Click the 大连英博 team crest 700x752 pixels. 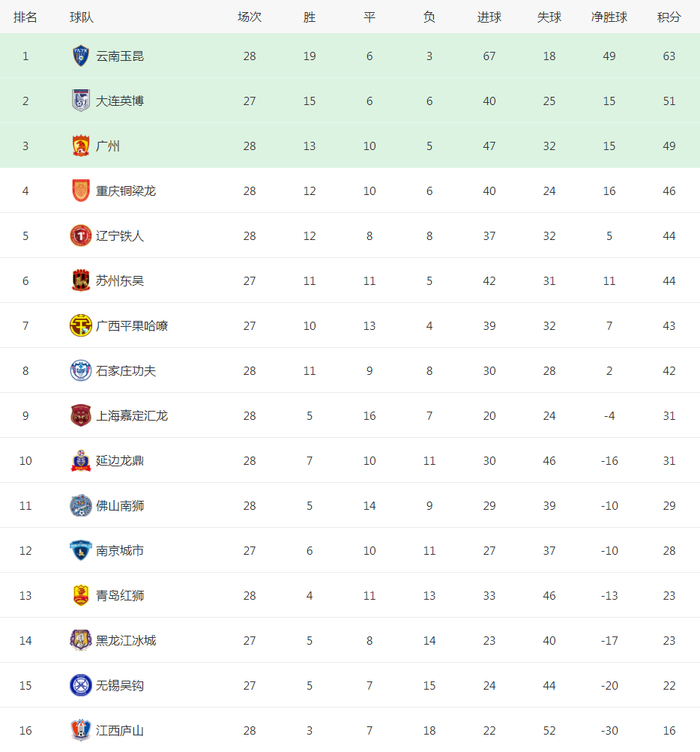(x=80, y=101)
